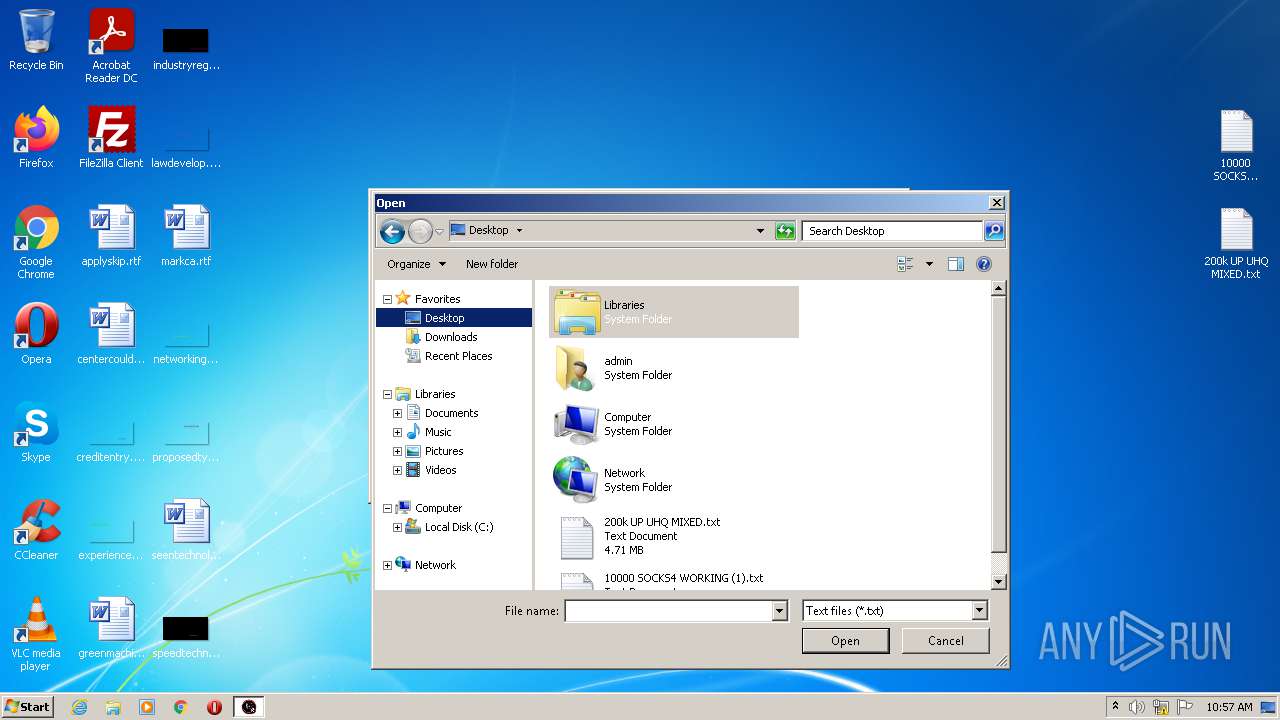Open the Organize menu
The height and width of the screenshot is (720, 1280).
point(416,264)
